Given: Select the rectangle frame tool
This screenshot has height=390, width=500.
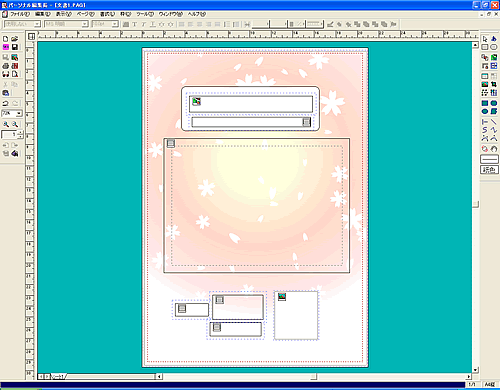Looking at the screenshot, I should 485,47.
